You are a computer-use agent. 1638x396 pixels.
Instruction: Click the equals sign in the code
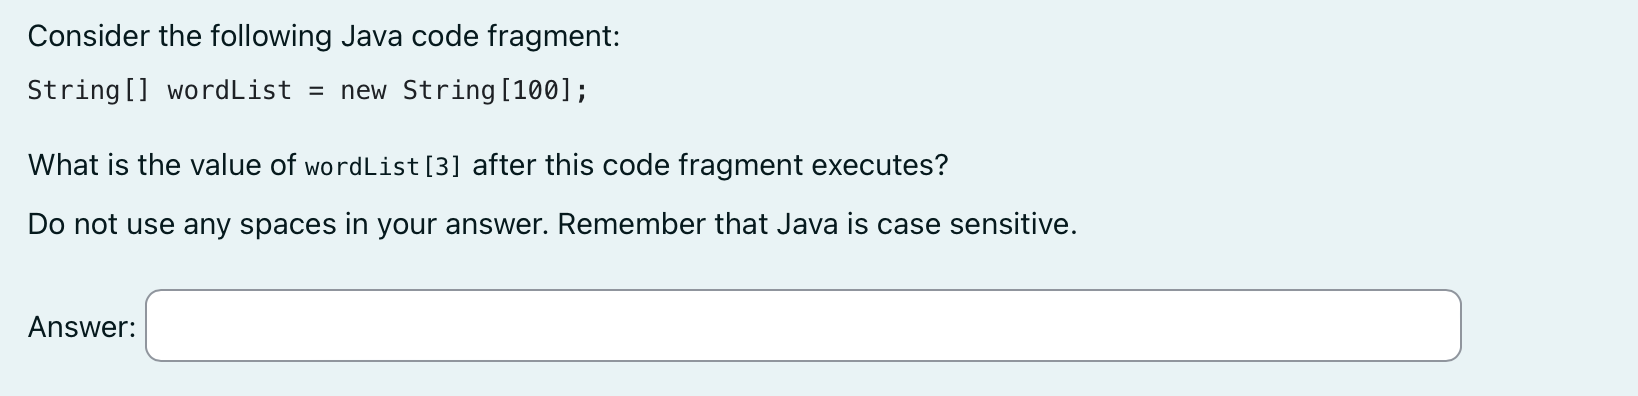(316, 91)
